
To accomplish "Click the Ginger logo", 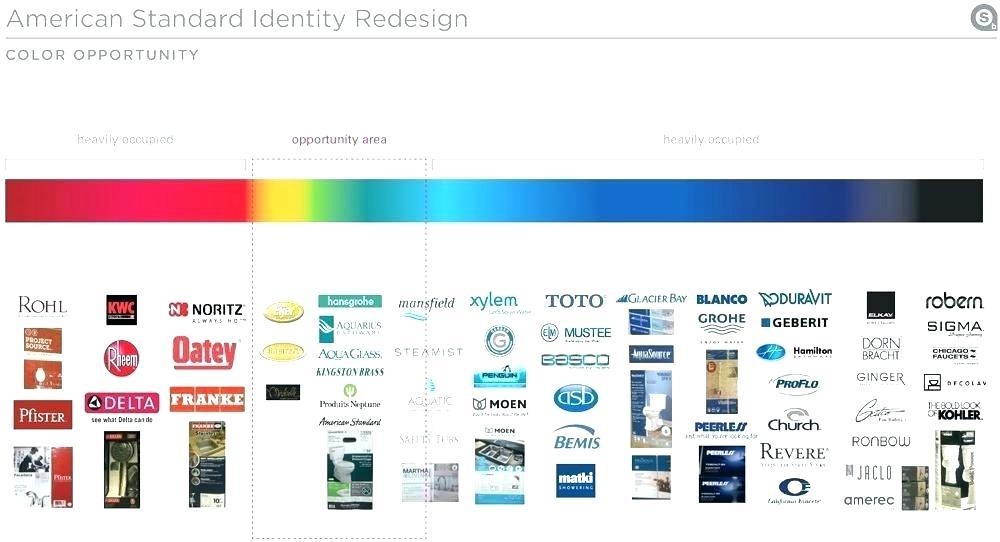I will [880, 377].
